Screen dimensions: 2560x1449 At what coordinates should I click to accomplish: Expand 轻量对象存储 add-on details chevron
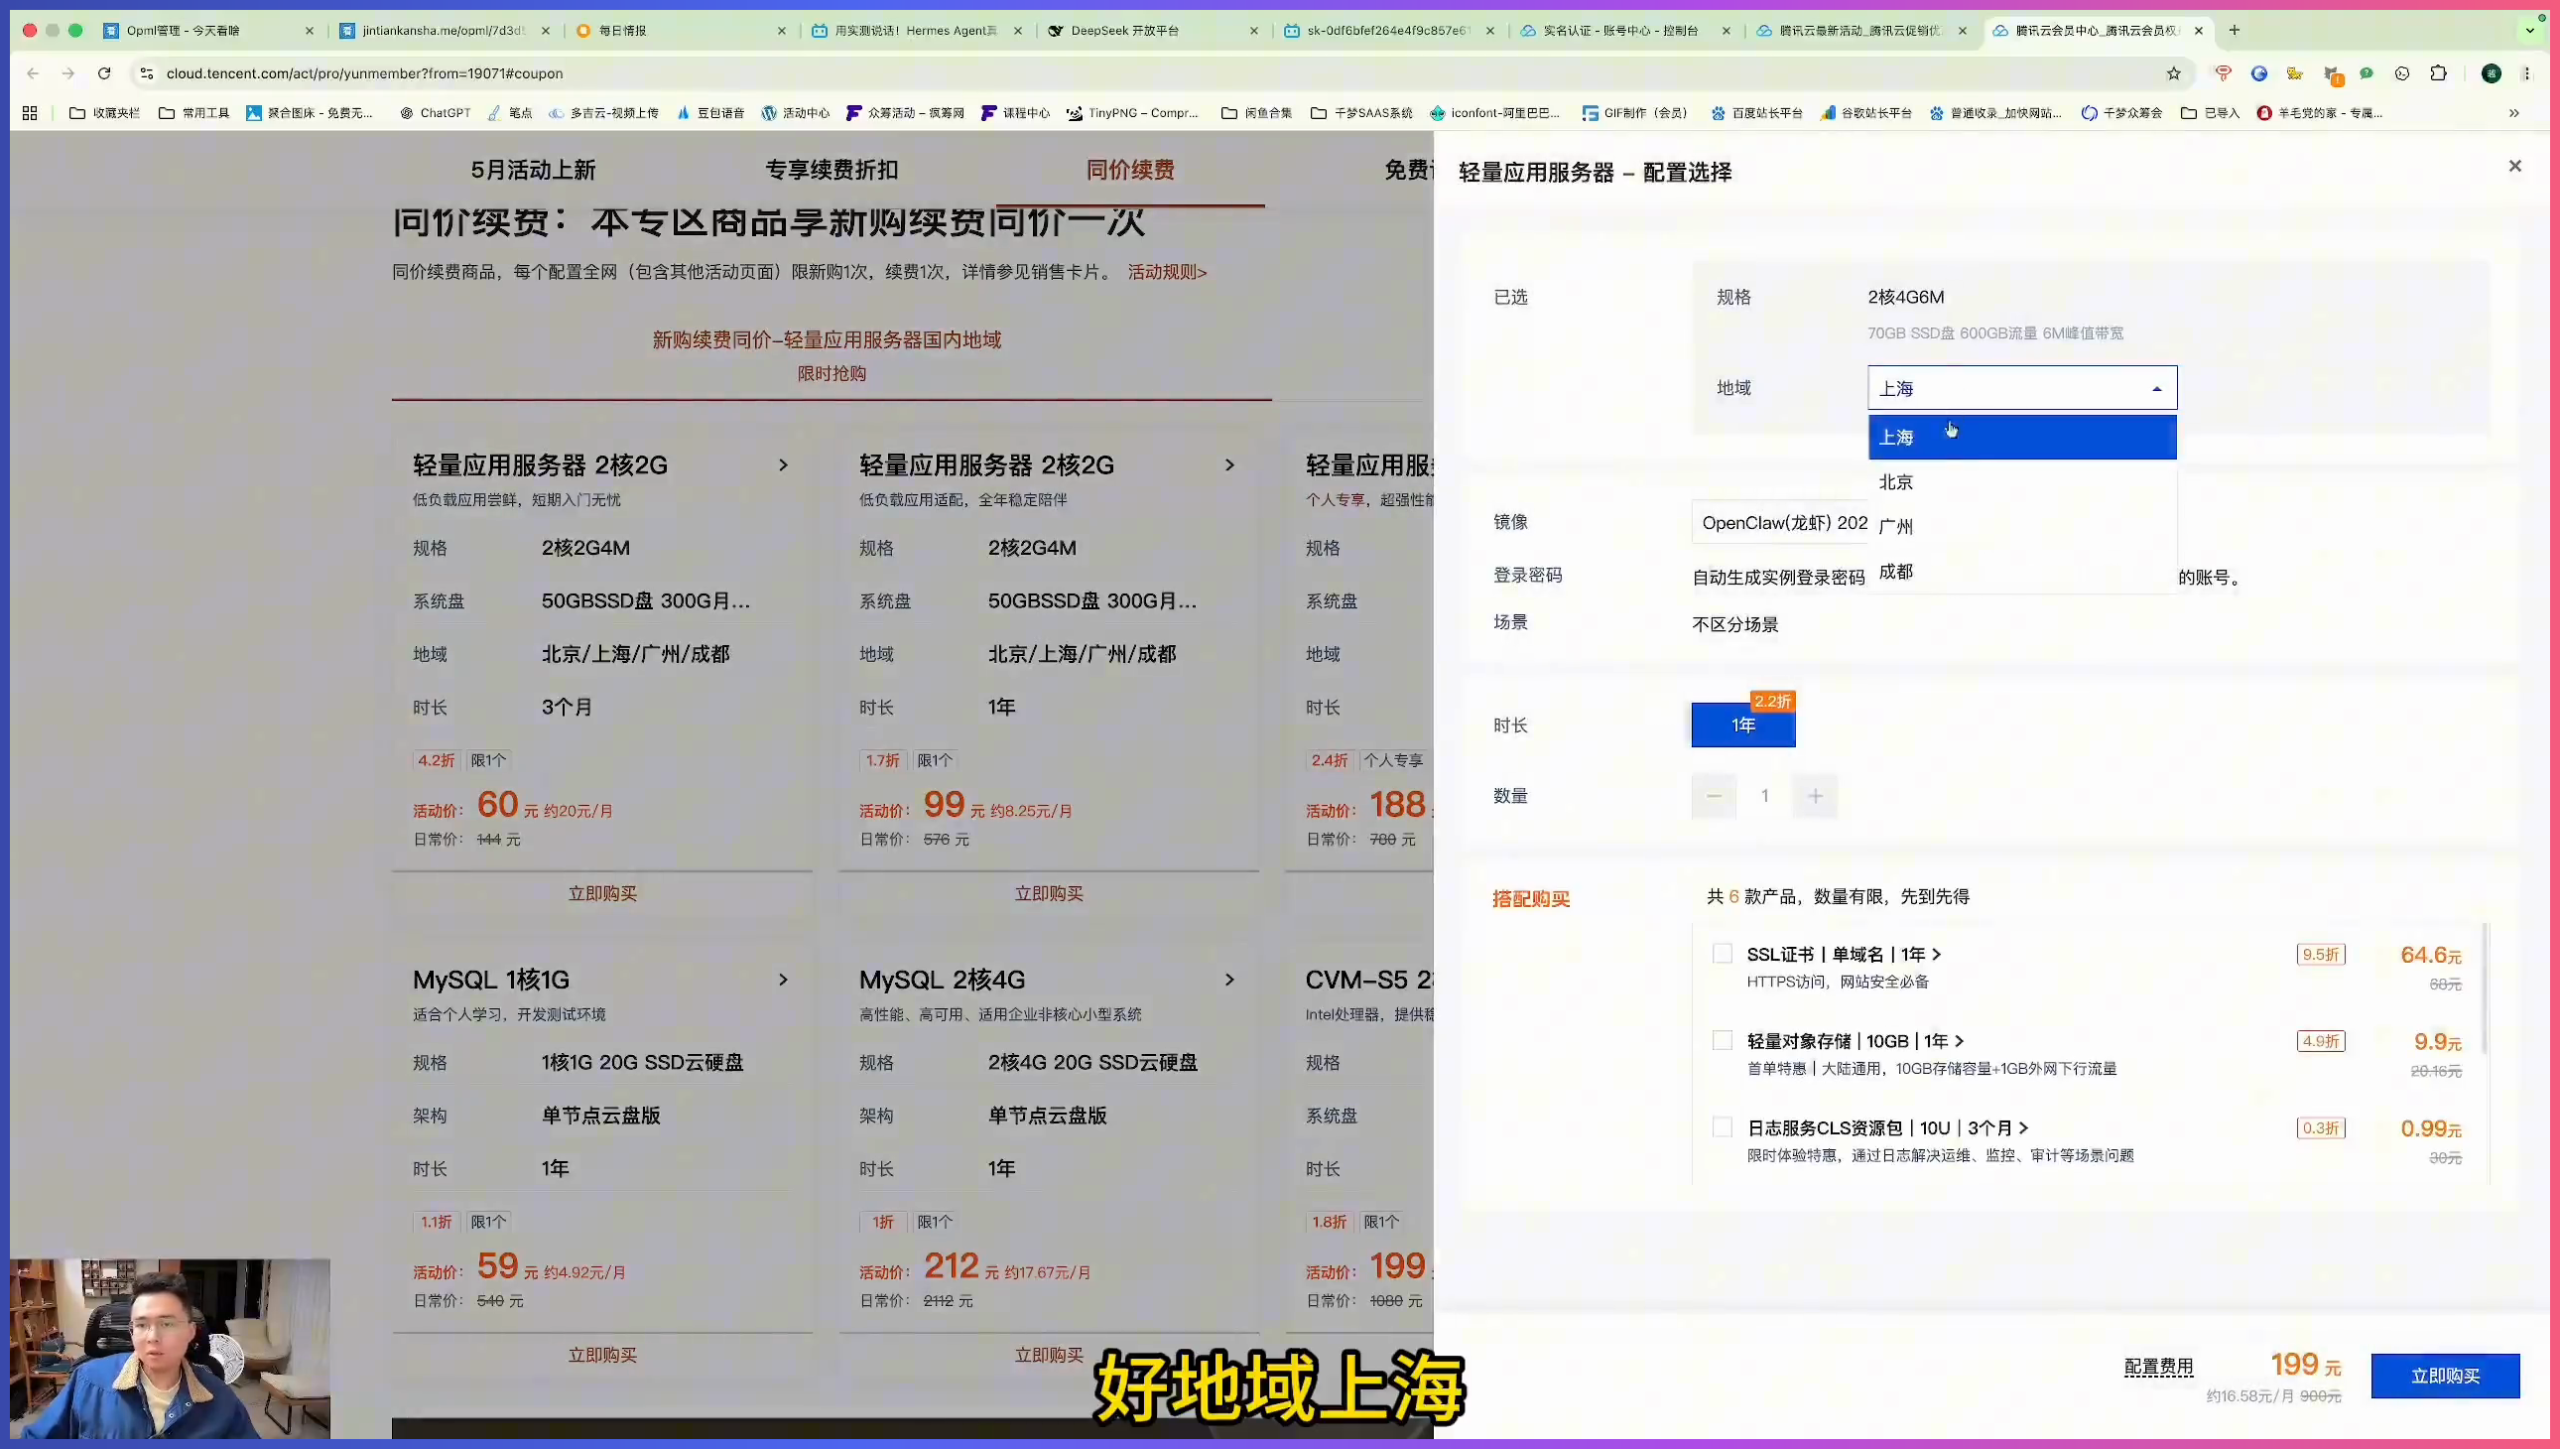[x=1959, y=1041]
